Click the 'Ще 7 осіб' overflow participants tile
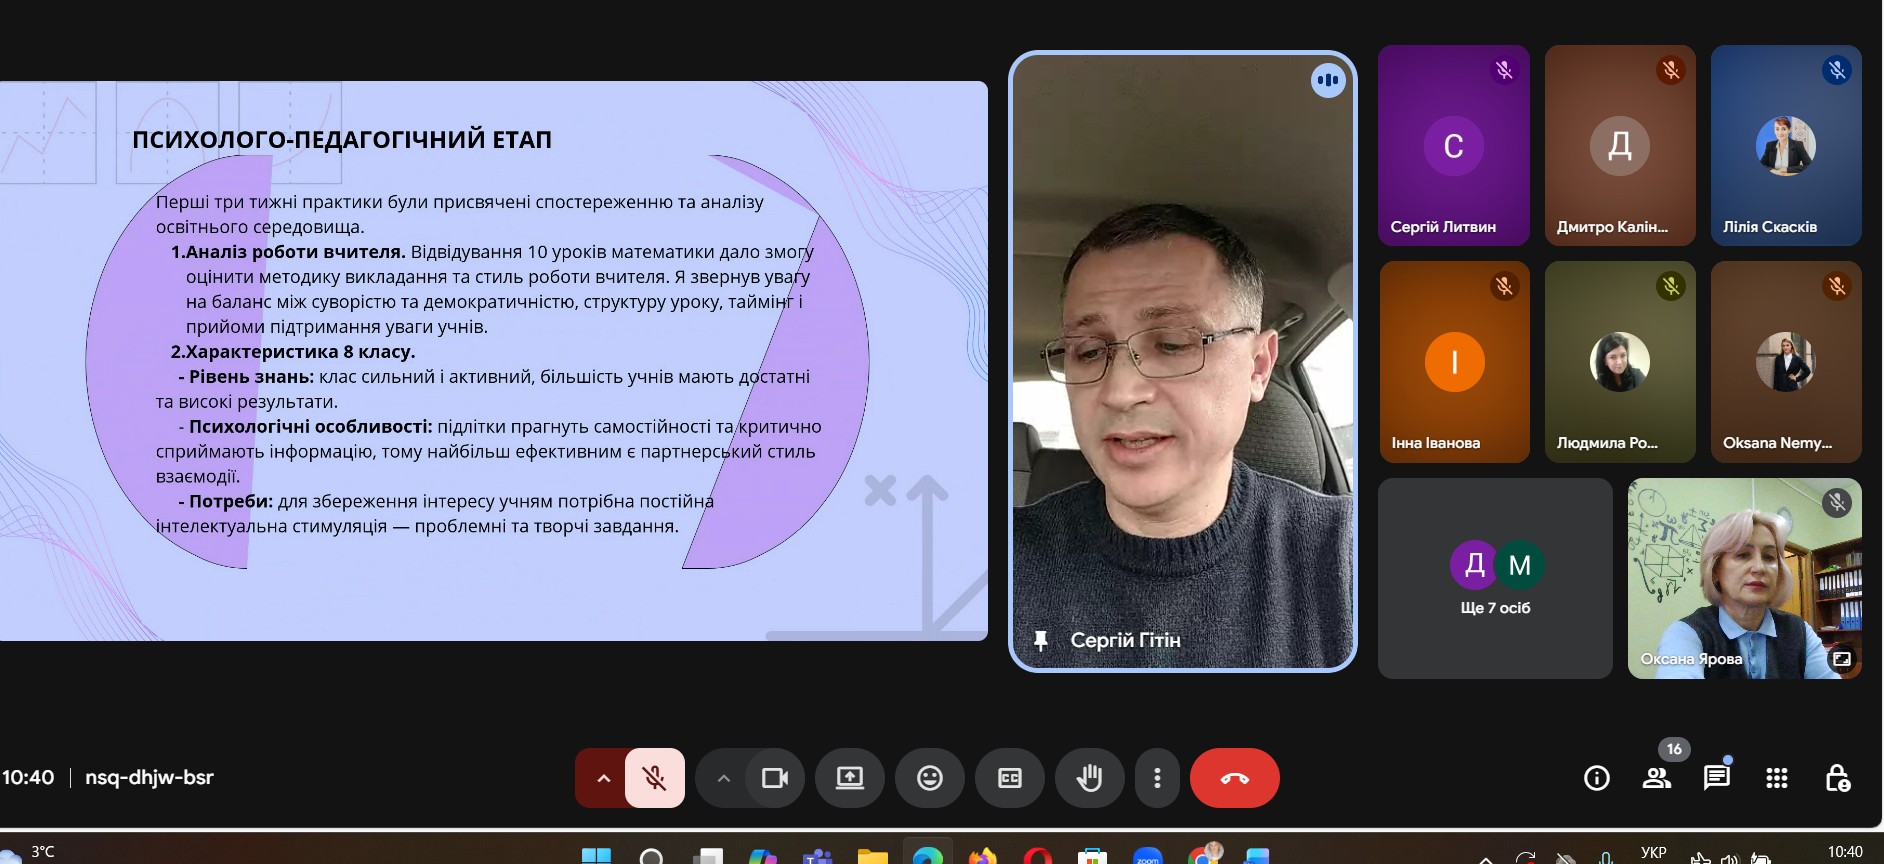Image resolution: width=1884 pixels, height=864 pixels. (1495, 579)
